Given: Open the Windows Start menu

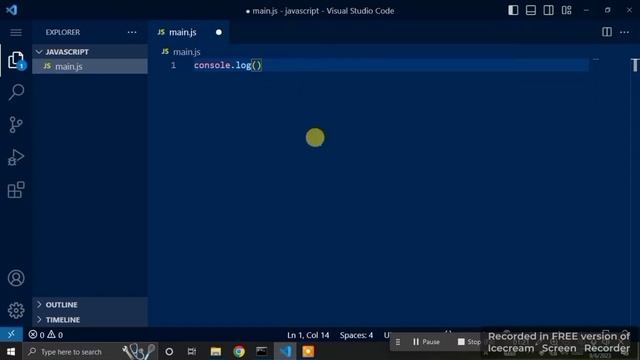Looking at the screenshot, I should [11, 351].
